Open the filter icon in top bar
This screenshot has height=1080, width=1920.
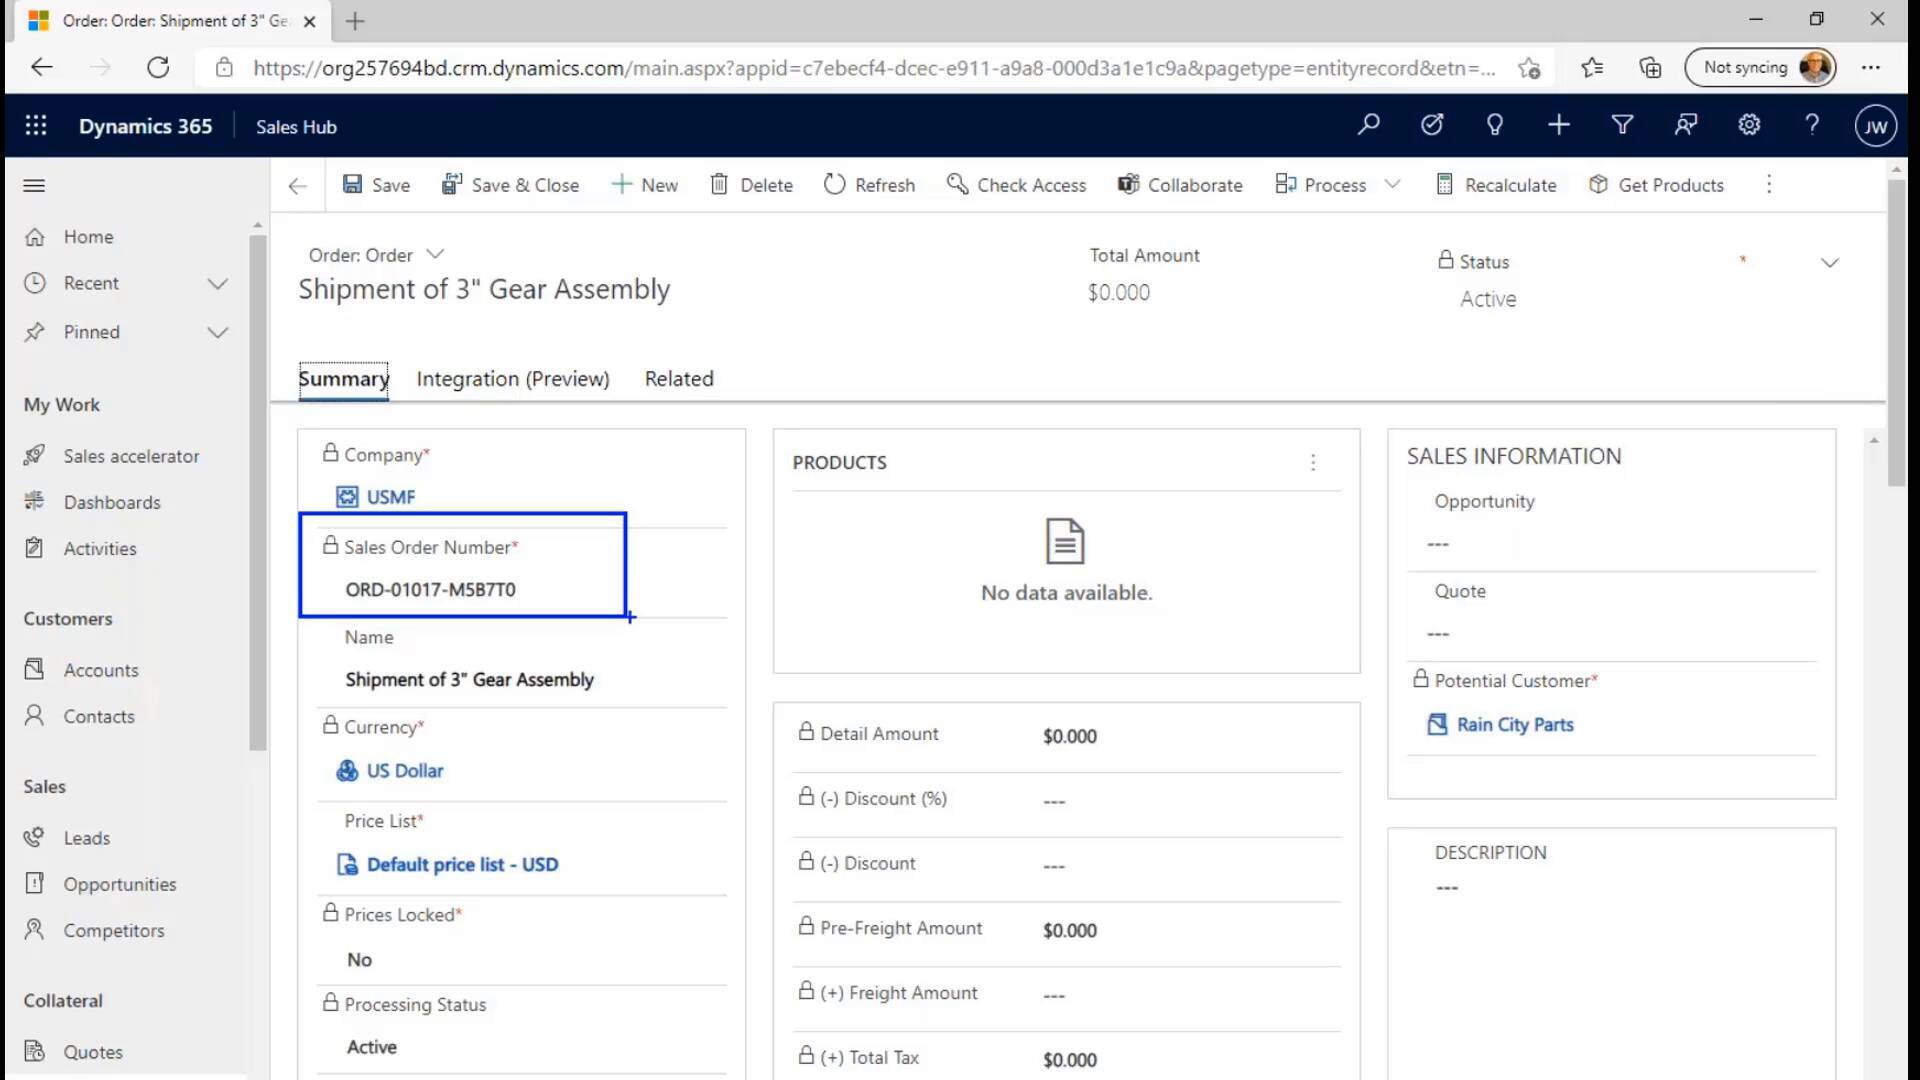point(1622,124)
